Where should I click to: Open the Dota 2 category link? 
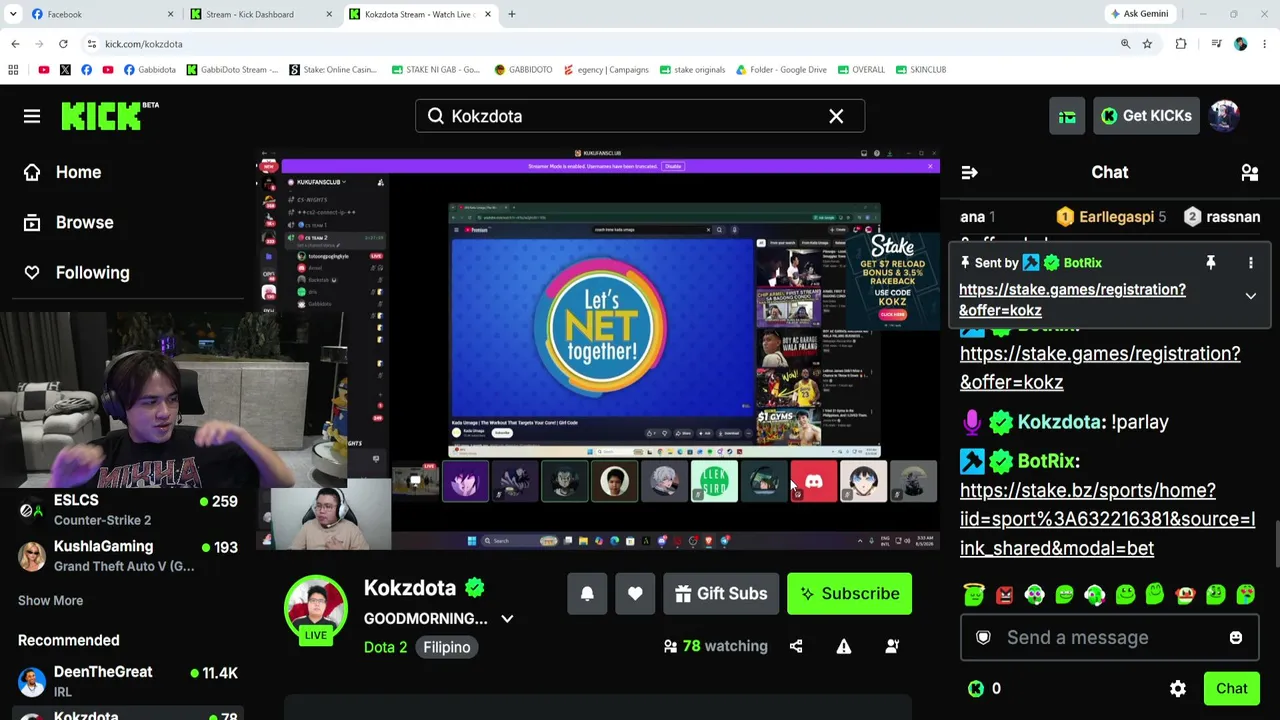click(x=385, y=647)
